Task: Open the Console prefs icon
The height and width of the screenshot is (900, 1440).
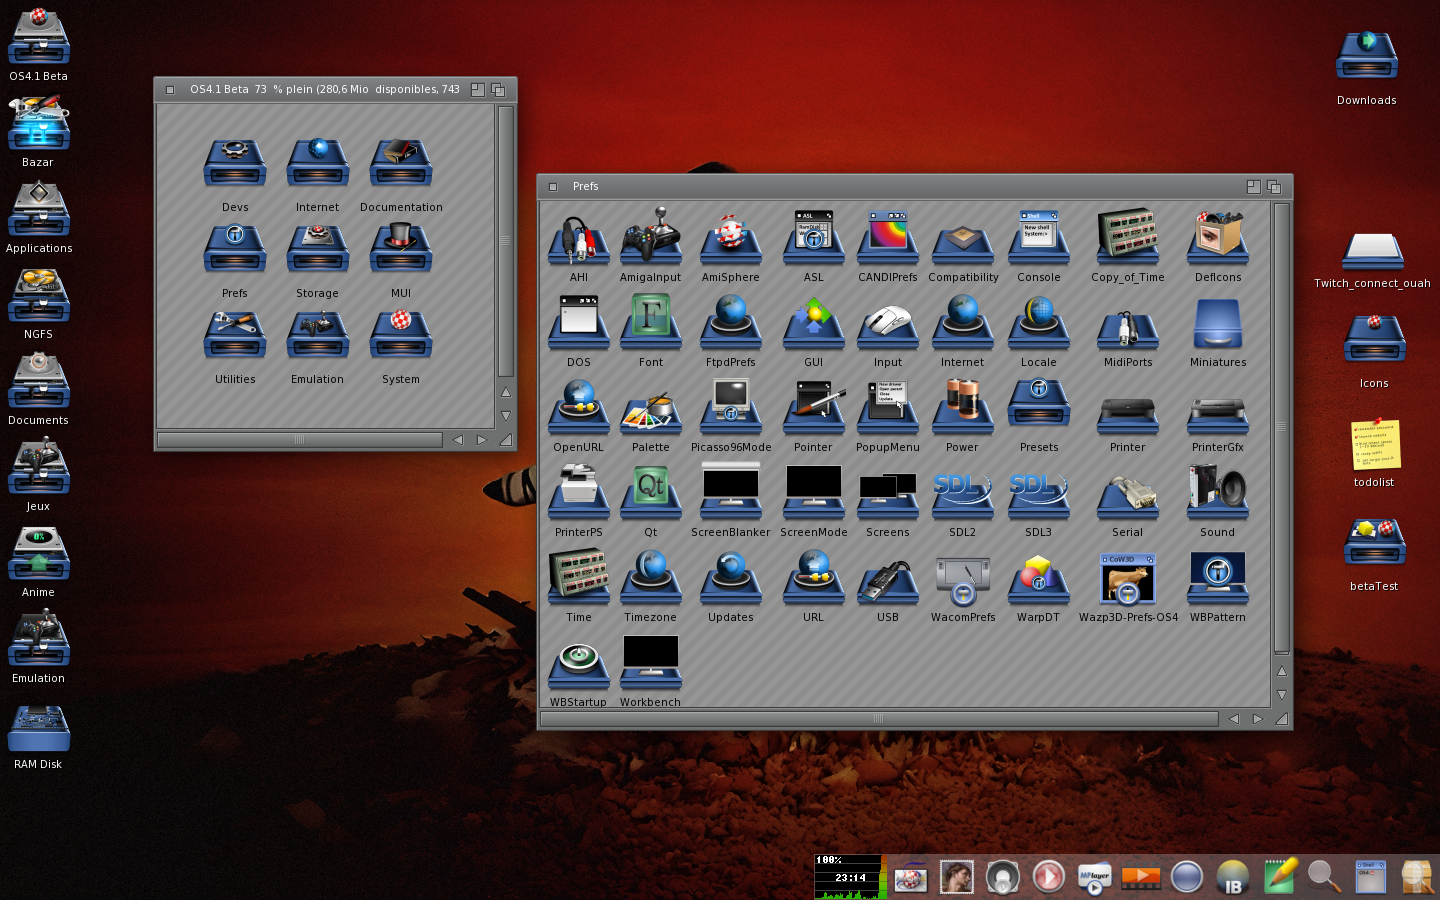Action: [1038, 238]
